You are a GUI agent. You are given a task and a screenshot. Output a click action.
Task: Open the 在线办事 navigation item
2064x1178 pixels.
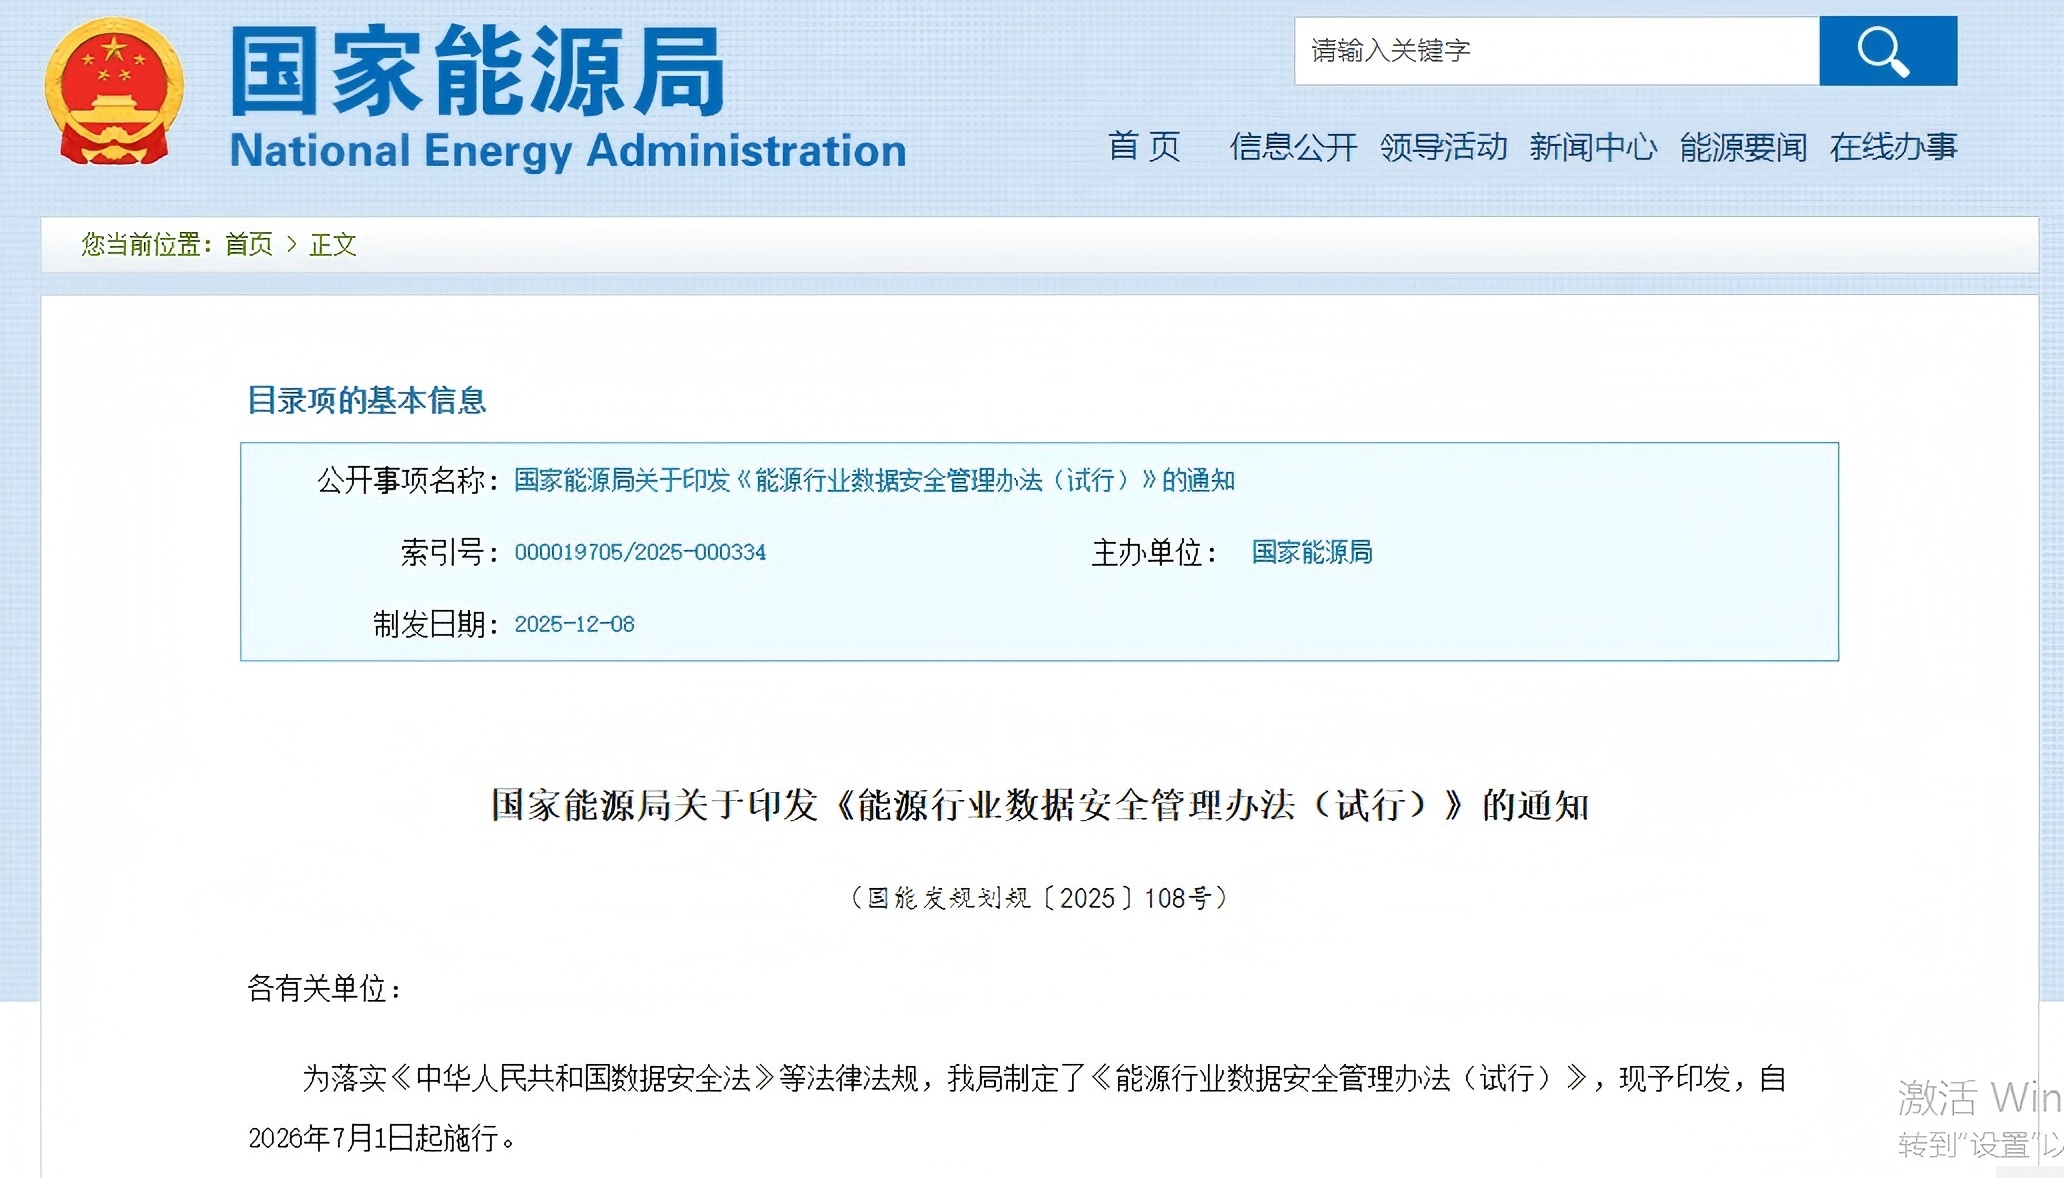coord(1893,147)
